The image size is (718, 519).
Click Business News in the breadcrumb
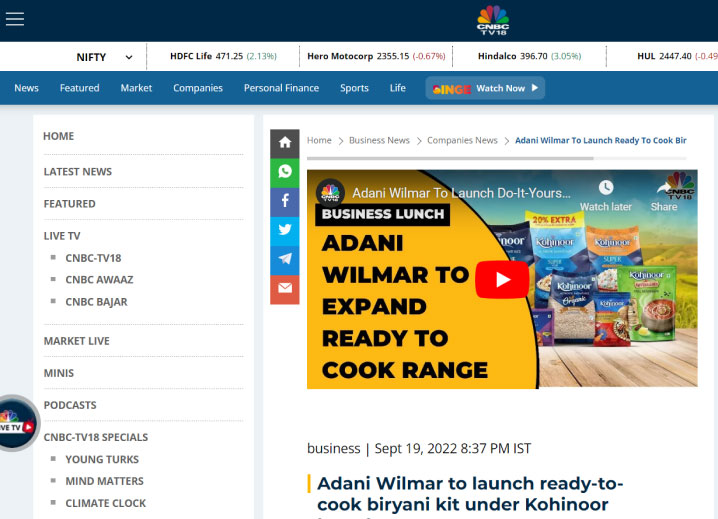(x=379, y=140)
